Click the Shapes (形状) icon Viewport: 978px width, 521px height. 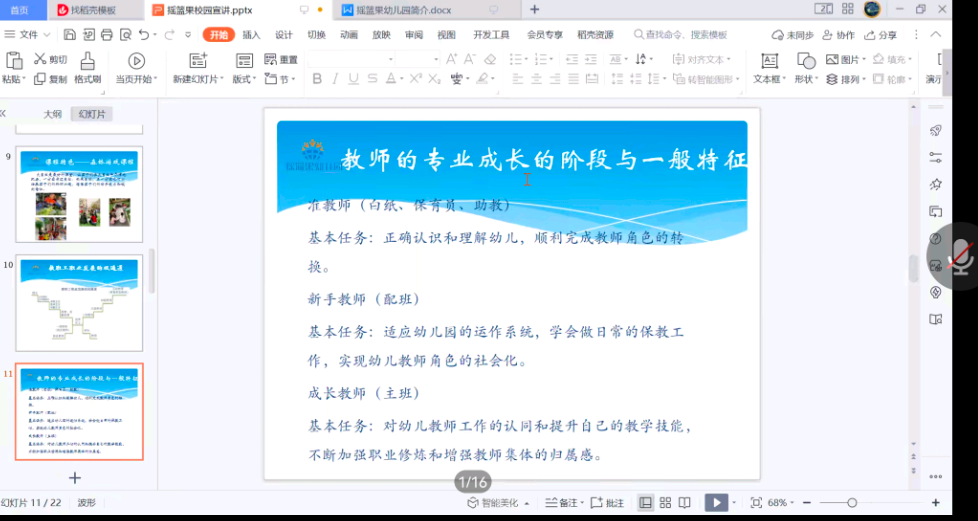[805, 61]
